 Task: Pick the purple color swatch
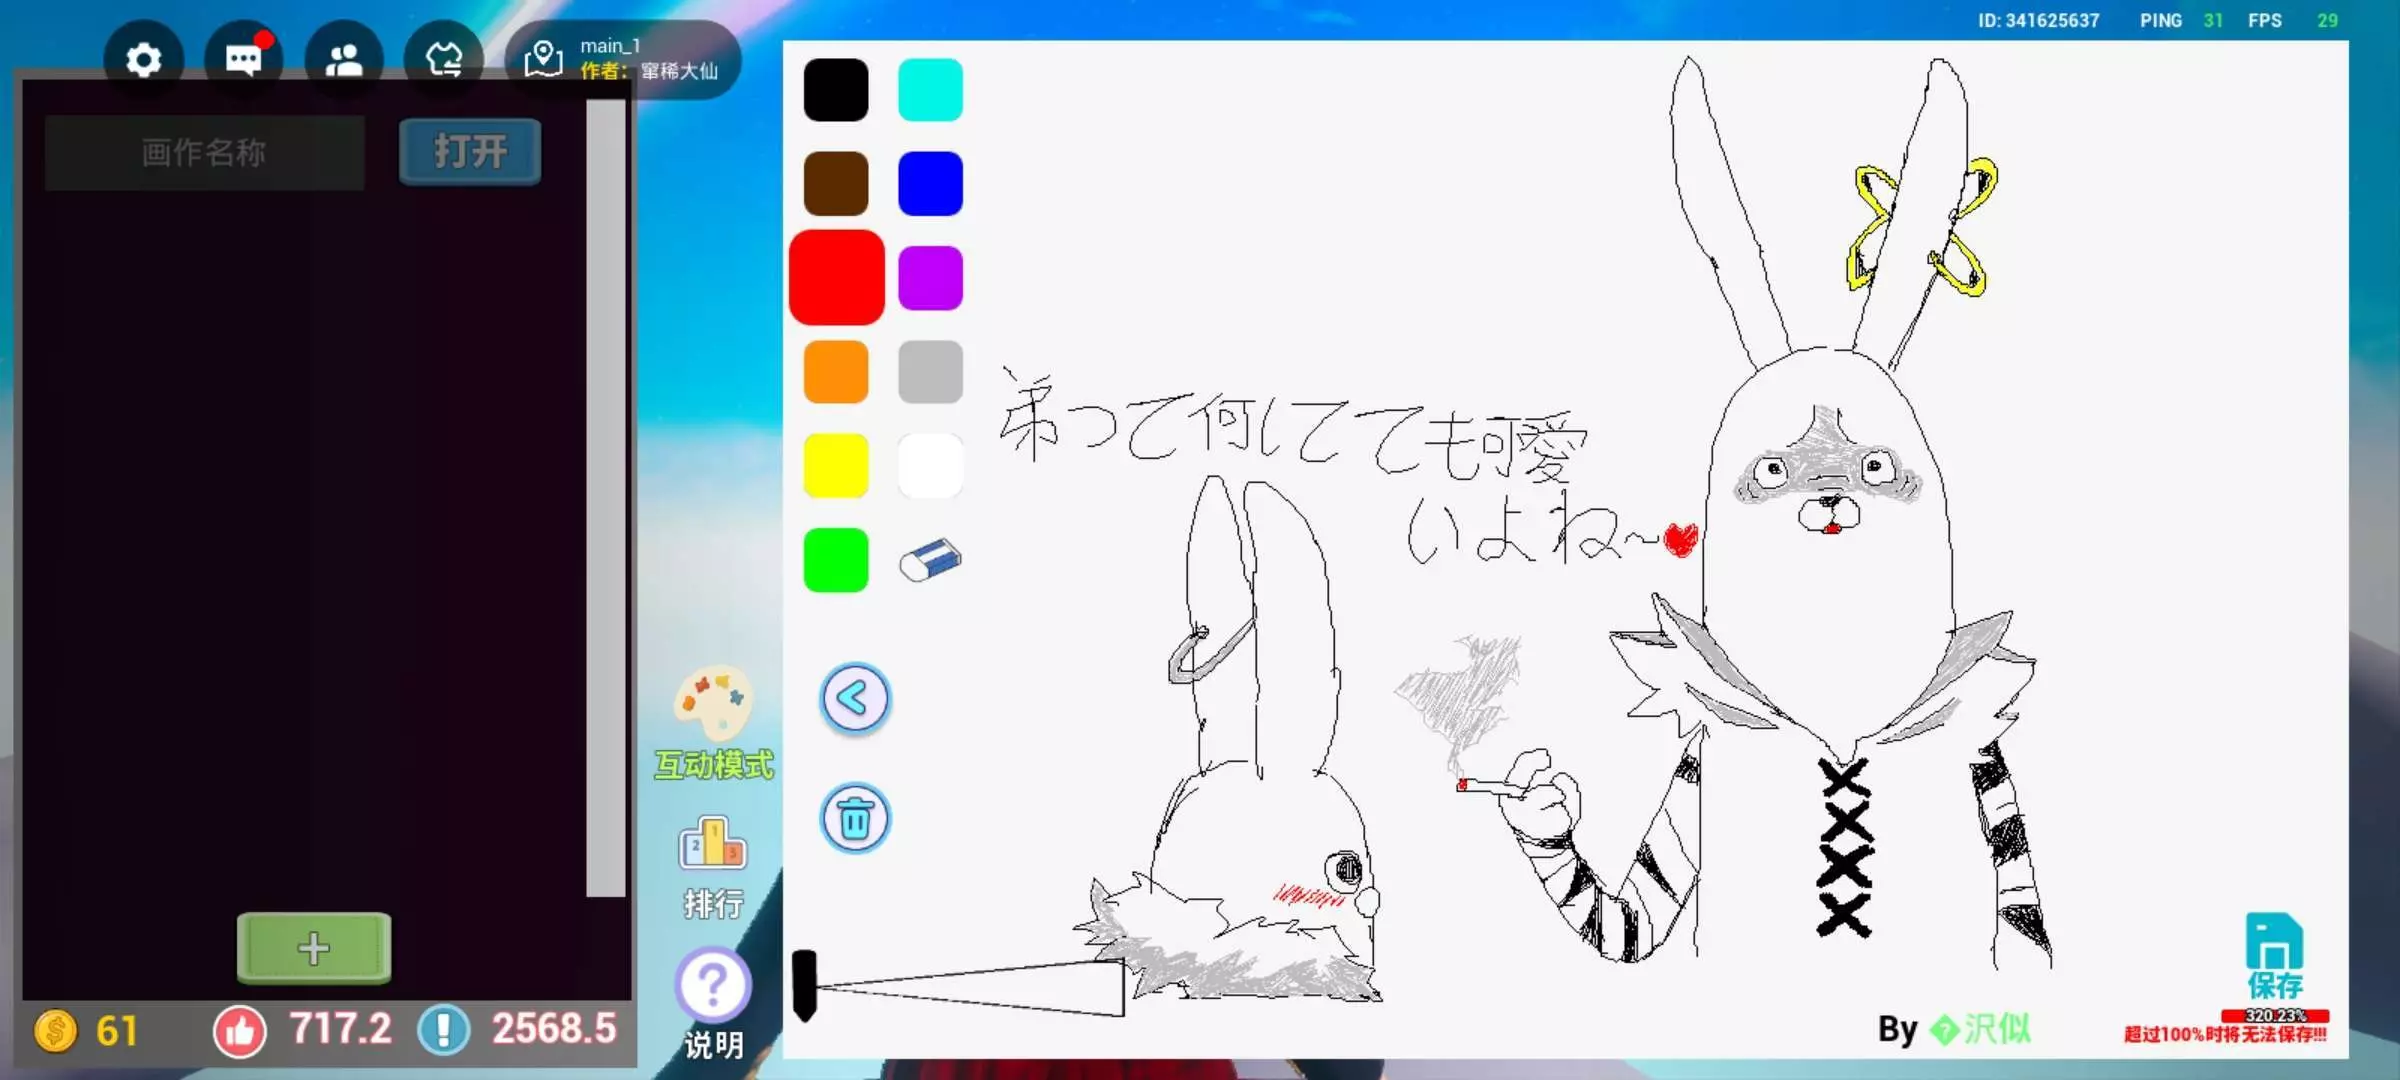point(930,278)
